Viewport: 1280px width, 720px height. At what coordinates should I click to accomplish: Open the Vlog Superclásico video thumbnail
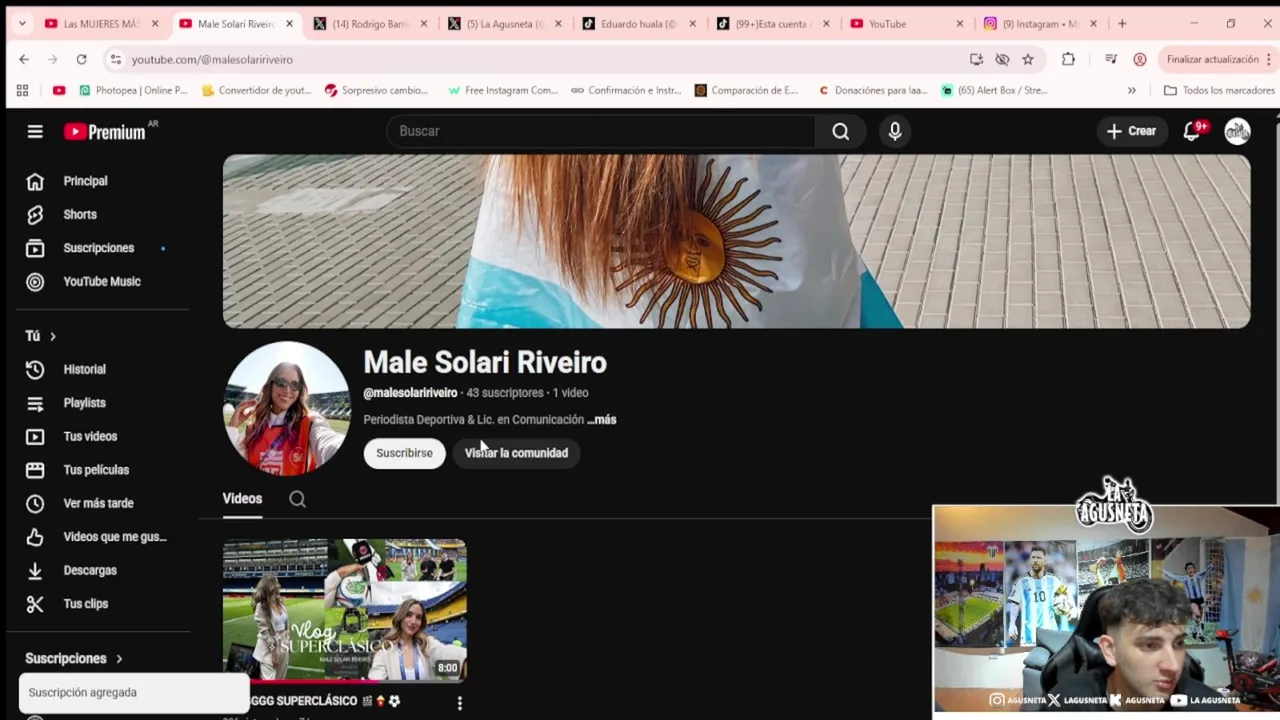click(344, 610)
